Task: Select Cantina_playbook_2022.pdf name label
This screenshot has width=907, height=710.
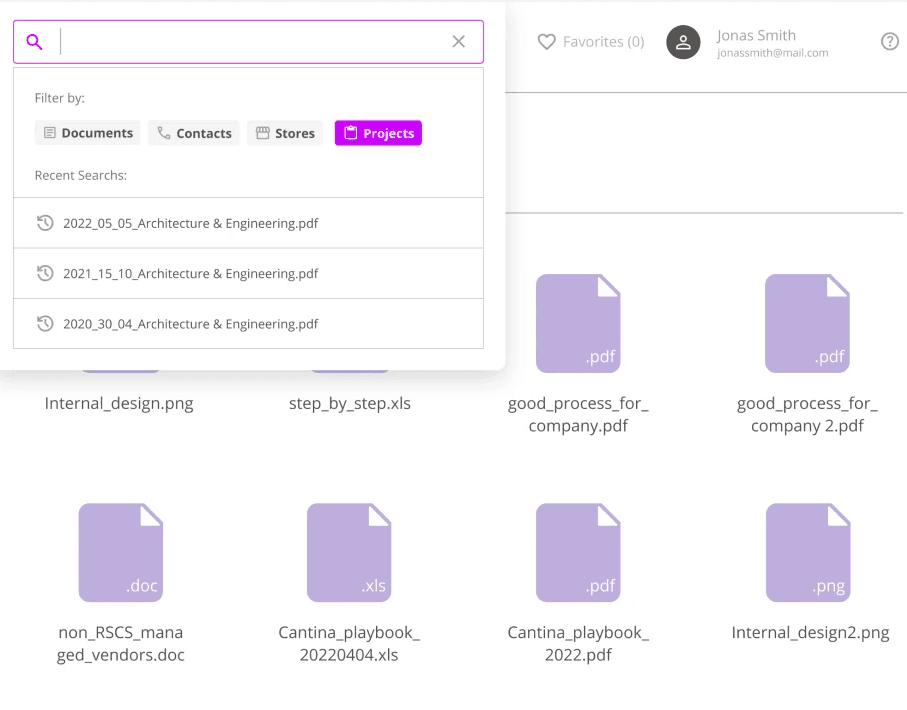Action: coord(578,643)
